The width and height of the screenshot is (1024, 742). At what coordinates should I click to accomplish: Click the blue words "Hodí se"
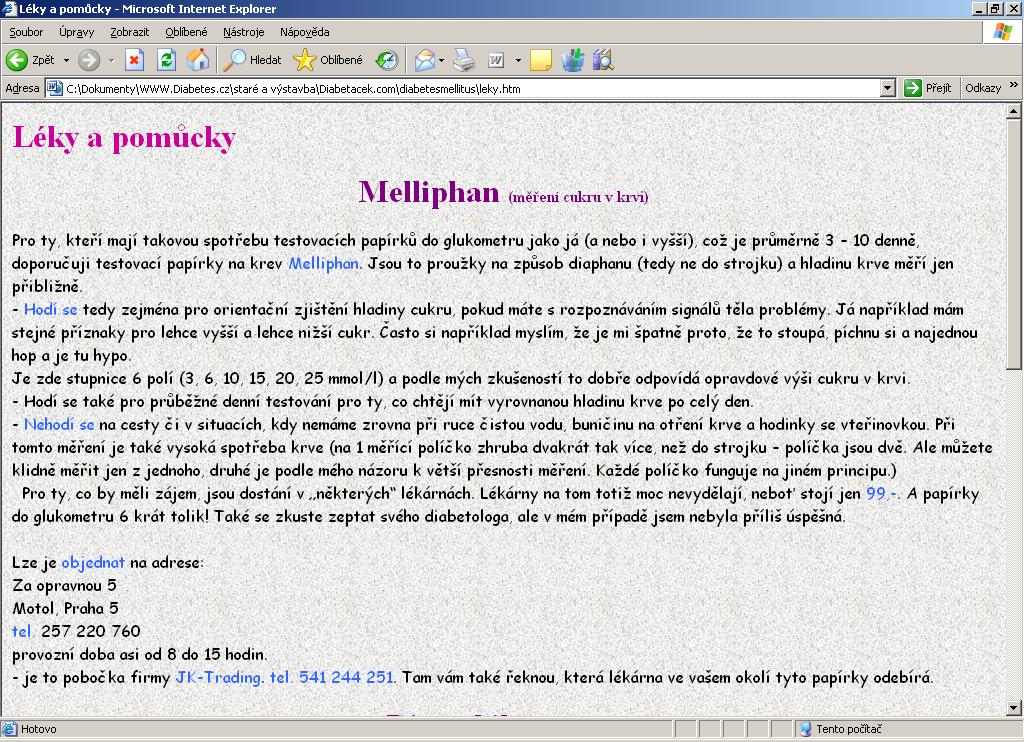coord(50,309)
